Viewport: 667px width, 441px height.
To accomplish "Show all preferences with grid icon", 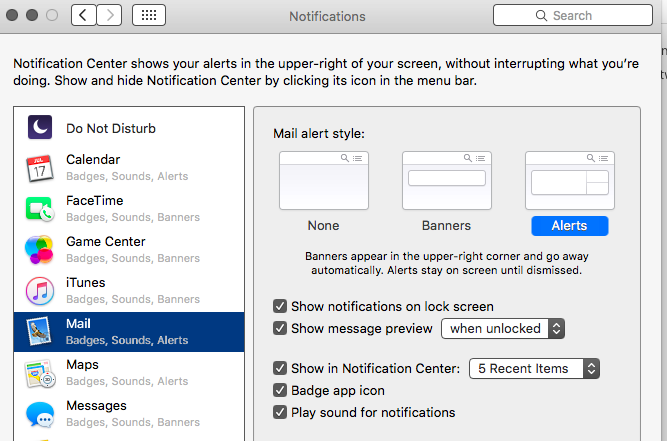I will click(149, 16).
